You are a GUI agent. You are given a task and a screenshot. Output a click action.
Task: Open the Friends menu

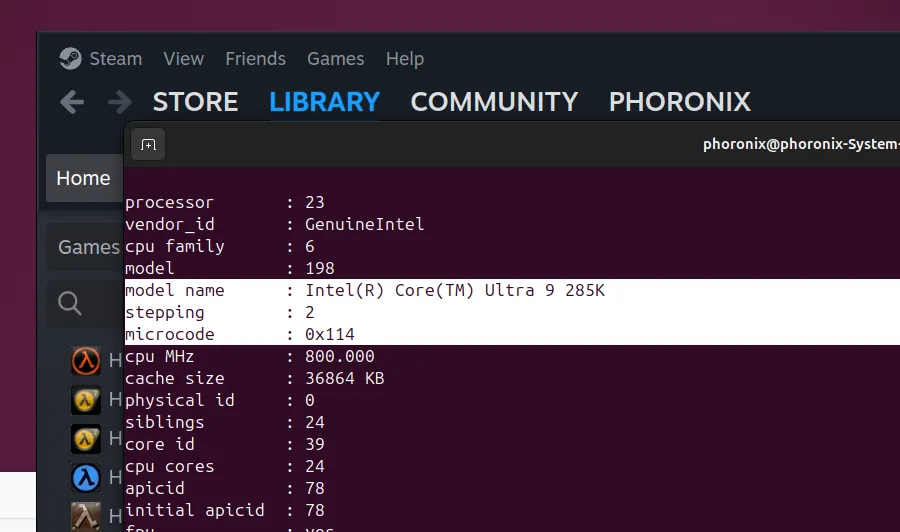coord(255,59)
